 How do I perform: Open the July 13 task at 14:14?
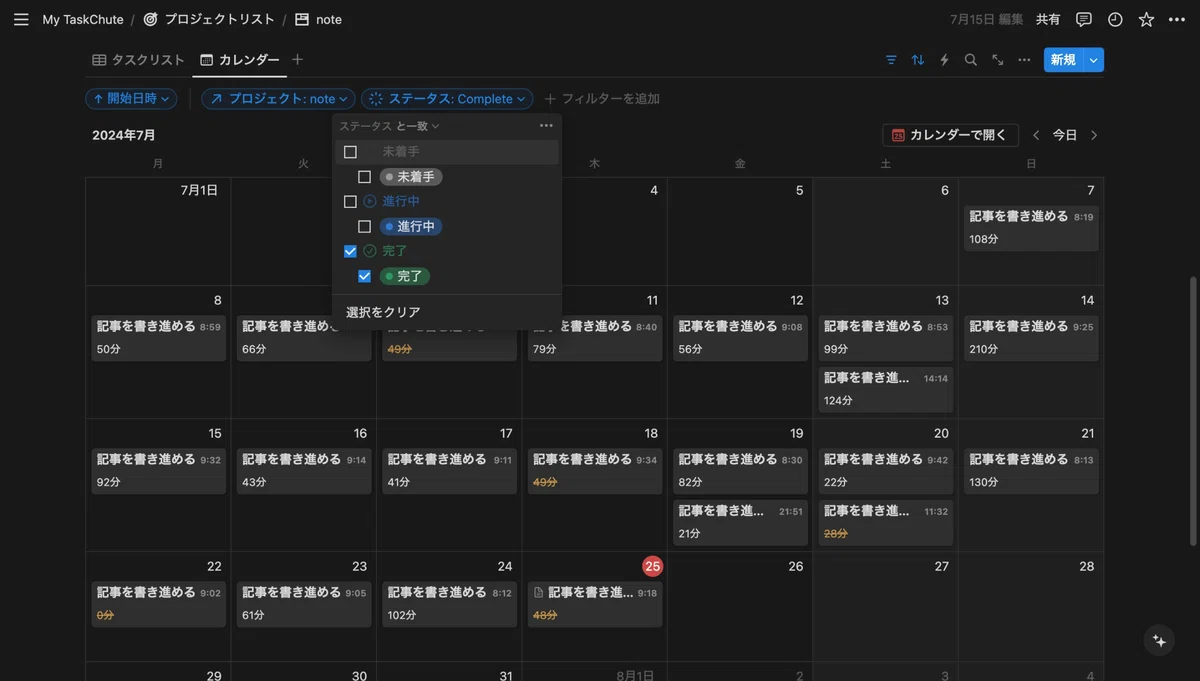pos(886,389)
